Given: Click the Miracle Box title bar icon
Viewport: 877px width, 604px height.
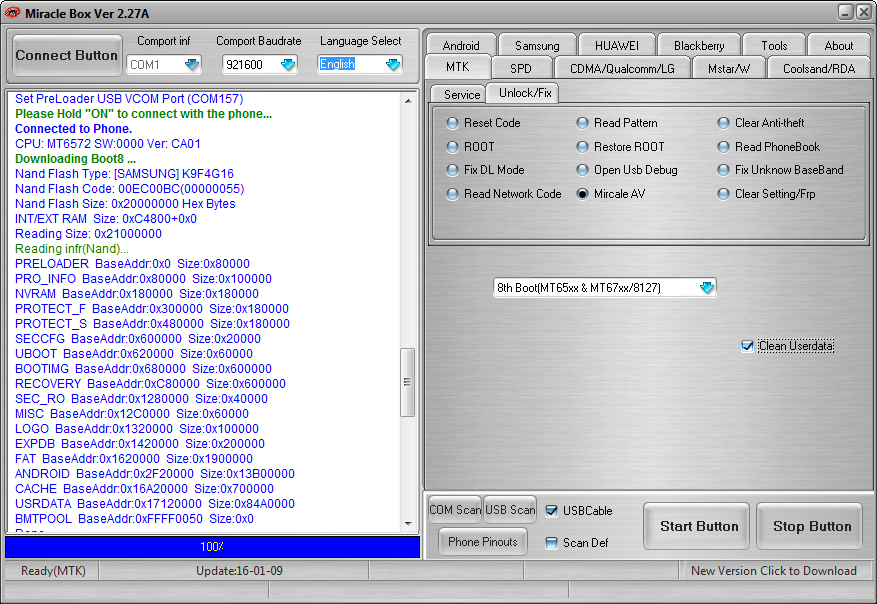Looking at the screenshot, I should pos(12,13).
